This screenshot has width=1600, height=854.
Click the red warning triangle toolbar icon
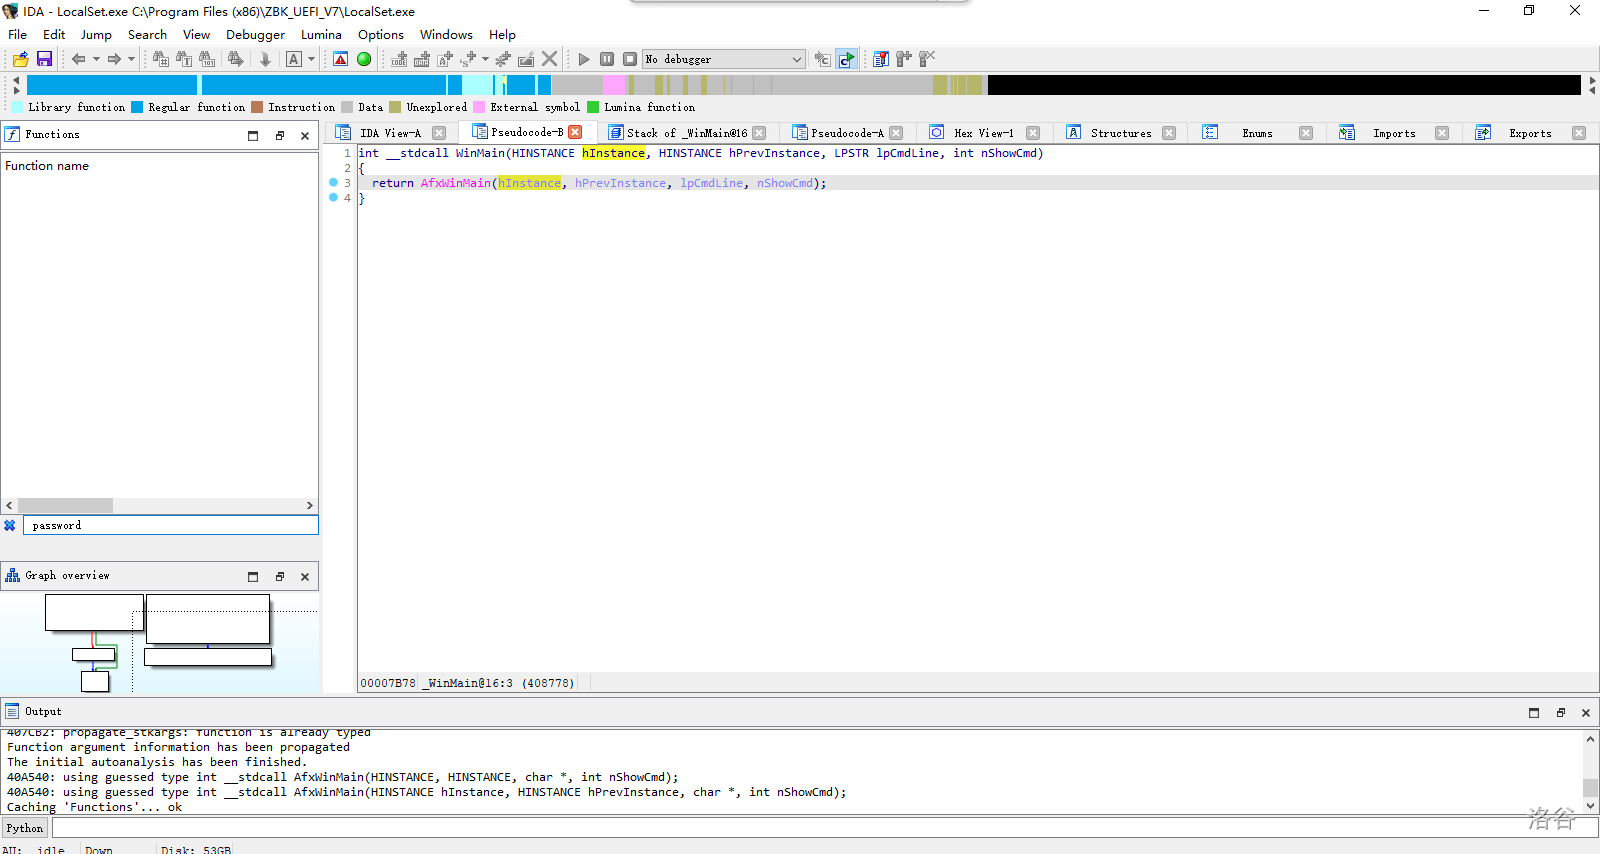341,59
